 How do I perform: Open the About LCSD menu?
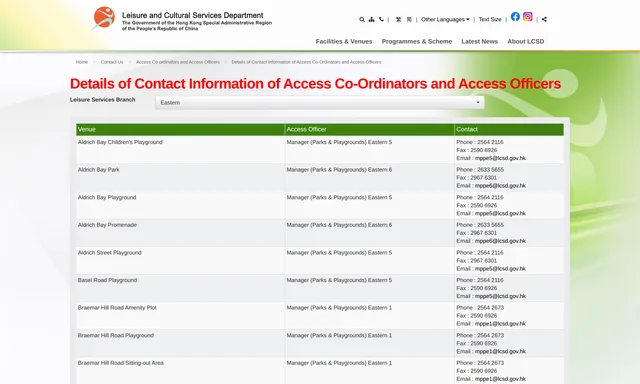[x=526, y=41]
